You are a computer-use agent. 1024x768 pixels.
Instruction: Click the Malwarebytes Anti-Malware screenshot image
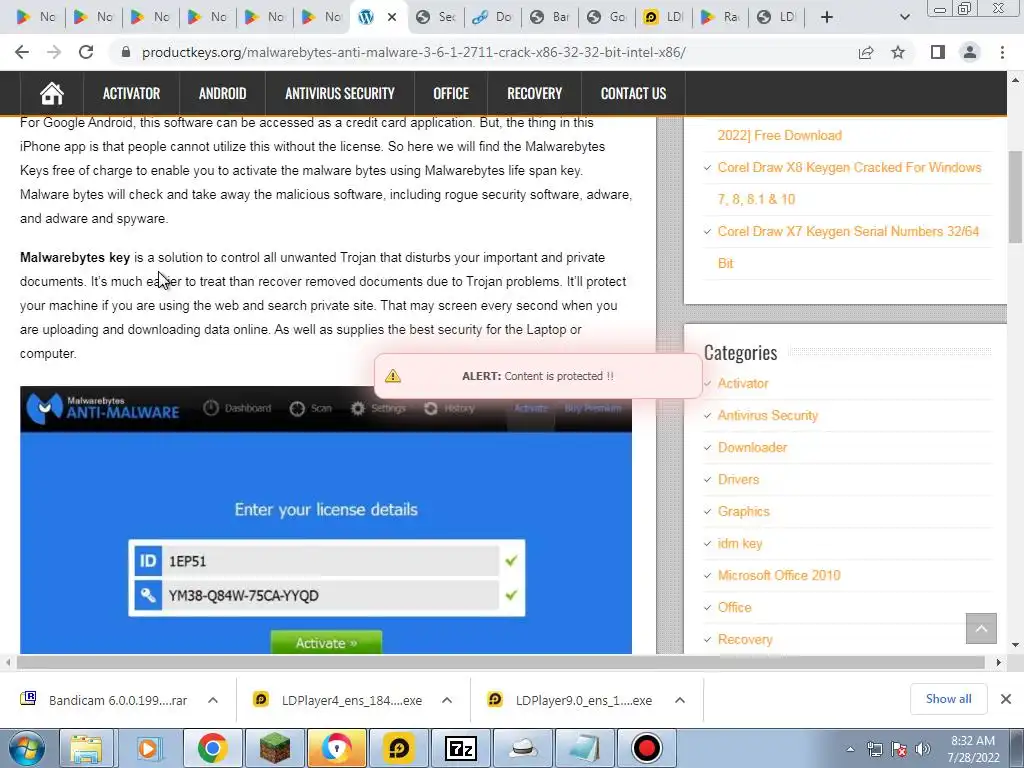point(326,520)
